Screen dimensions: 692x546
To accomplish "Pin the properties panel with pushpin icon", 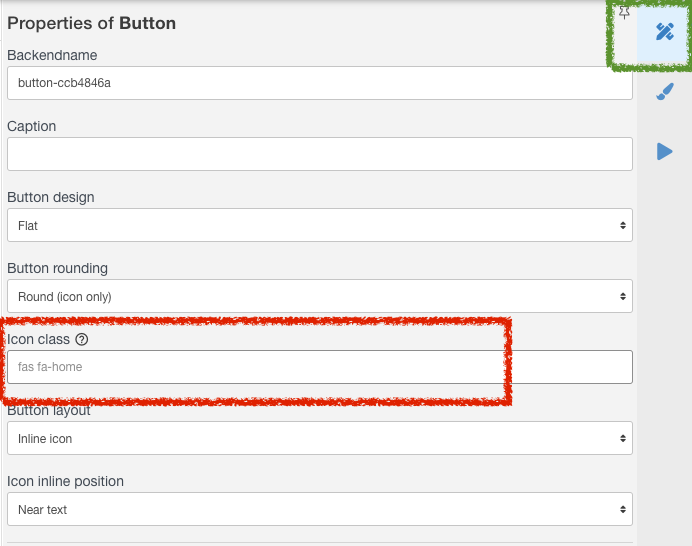I will (624, 12).
